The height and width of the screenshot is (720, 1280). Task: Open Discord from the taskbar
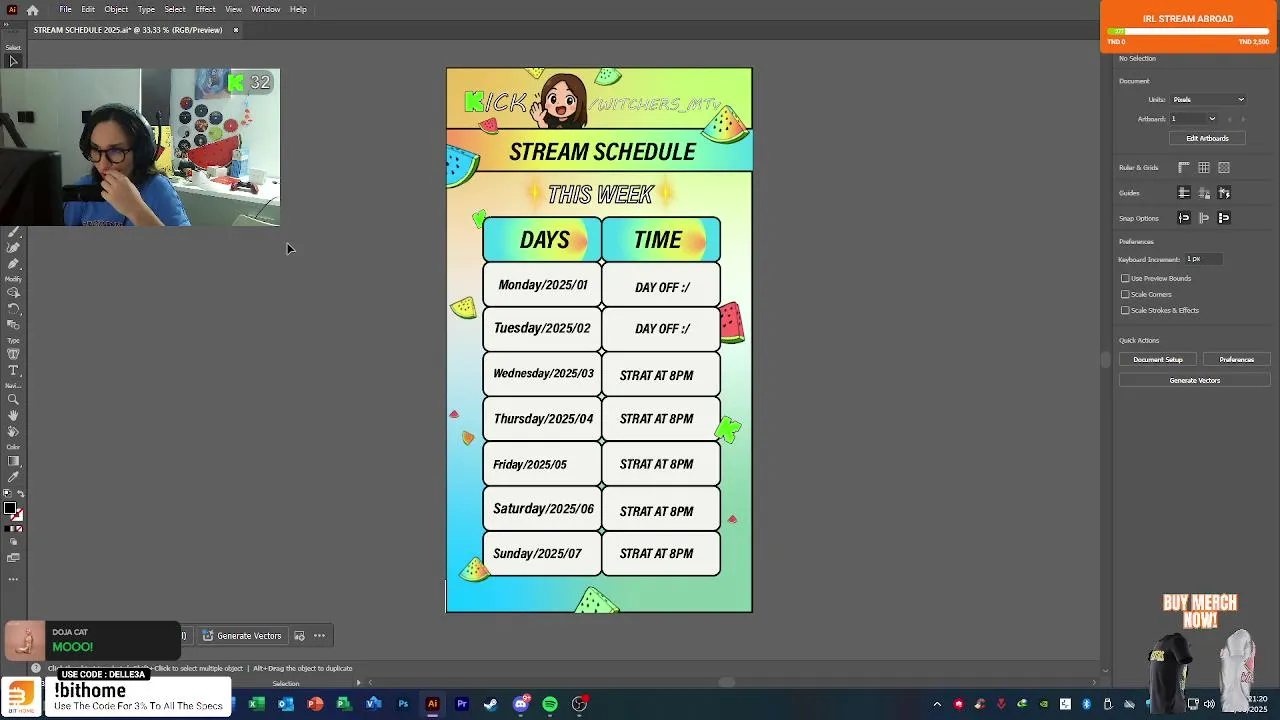520,704
